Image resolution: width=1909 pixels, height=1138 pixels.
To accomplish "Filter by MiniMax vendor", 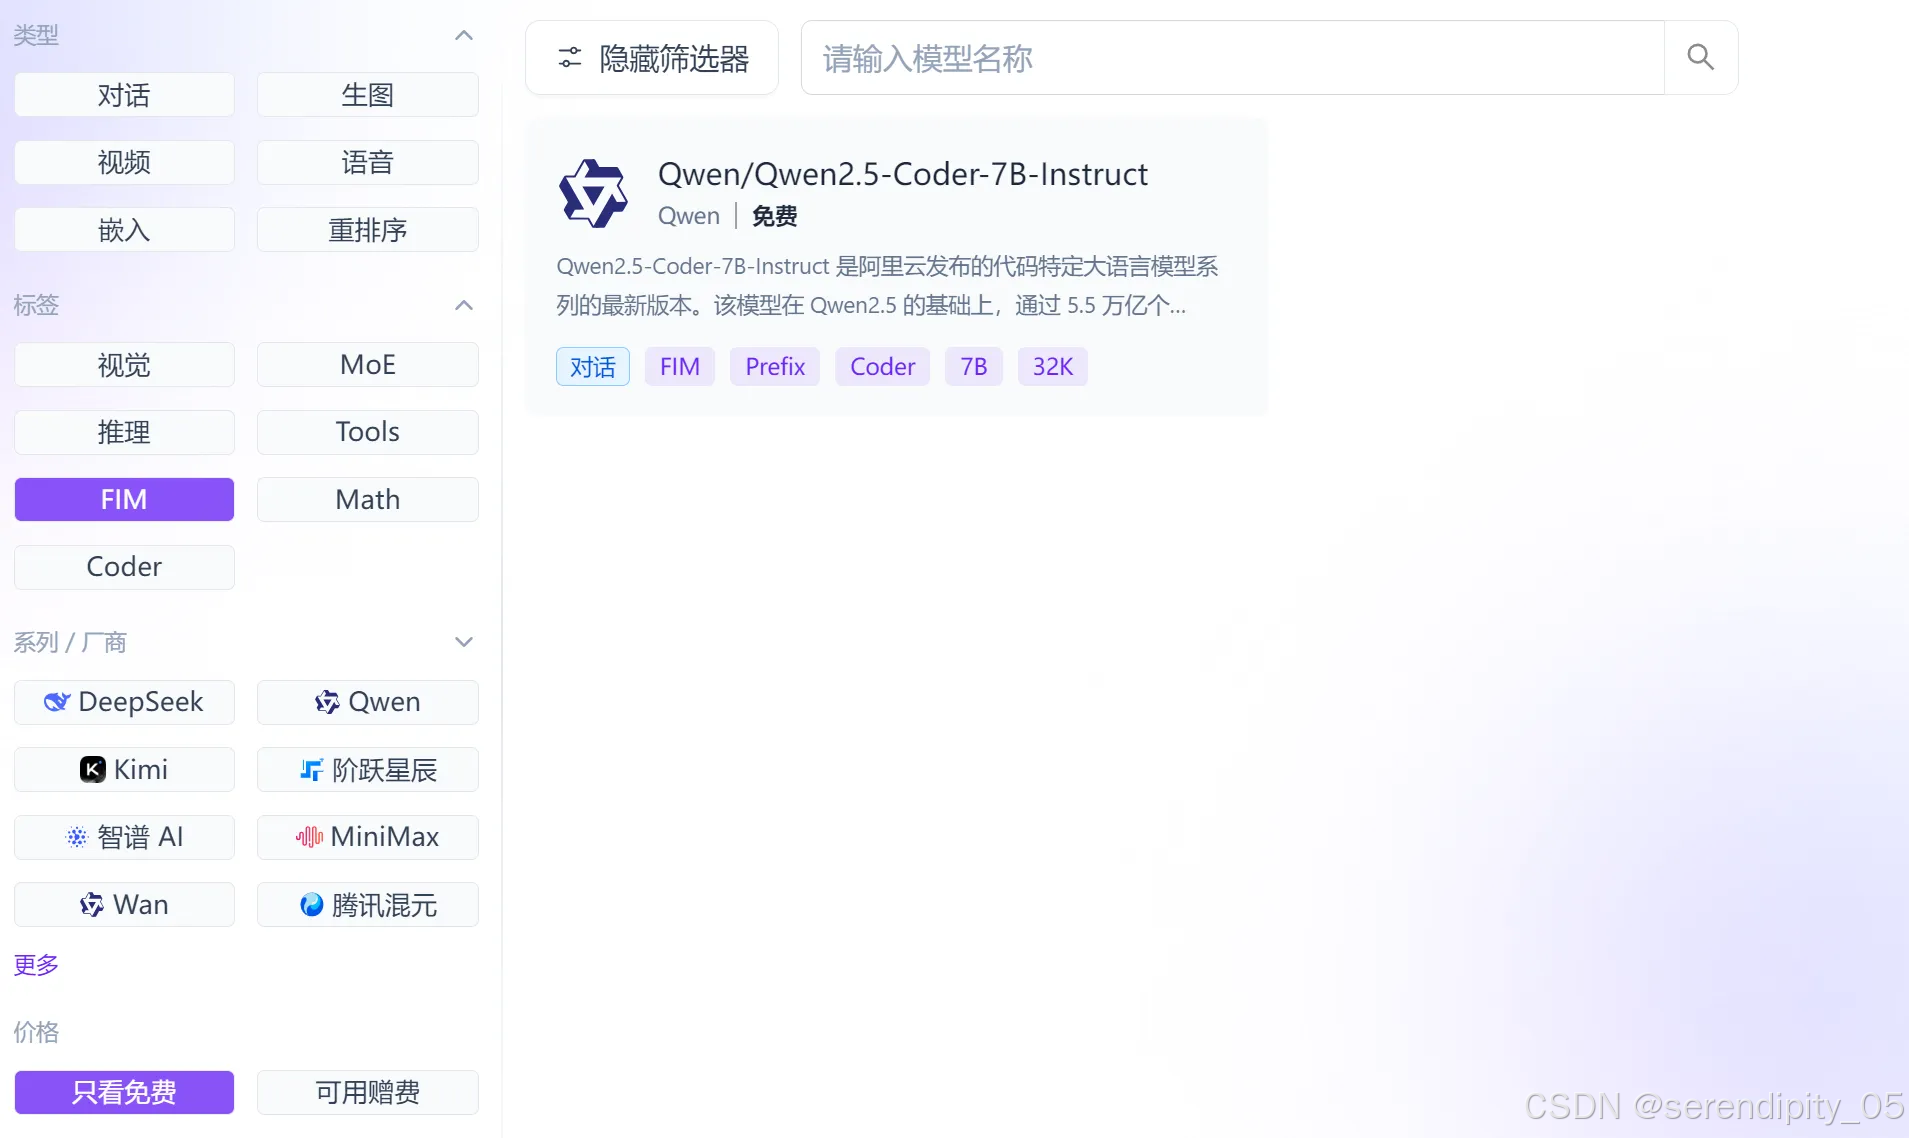I will click(368, 837).
